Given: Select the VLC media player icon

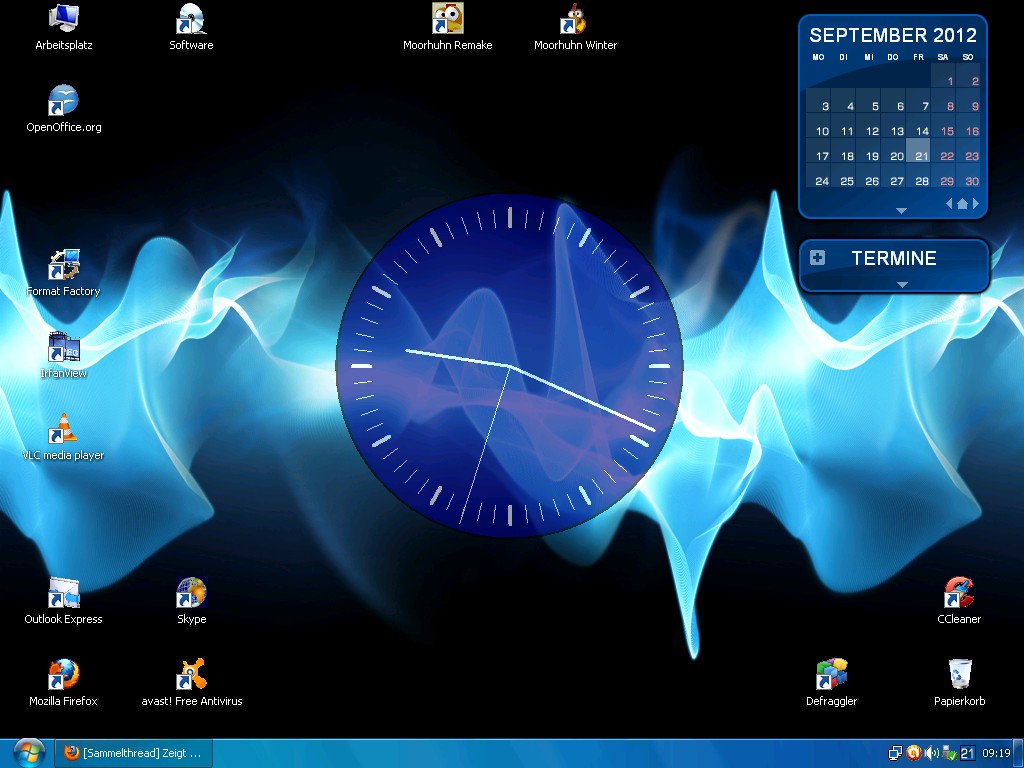Looking at the screenshot, I should point(63,436).
